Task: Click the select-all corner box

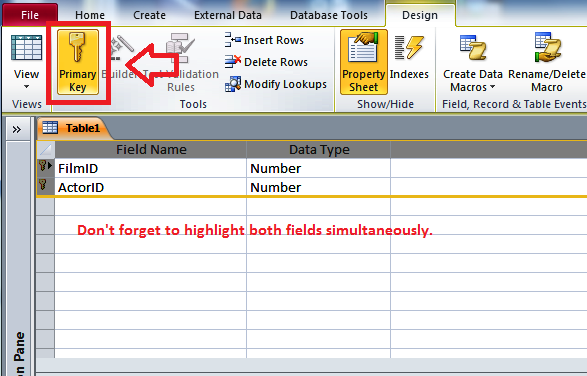Action: (x=46, y=149)
